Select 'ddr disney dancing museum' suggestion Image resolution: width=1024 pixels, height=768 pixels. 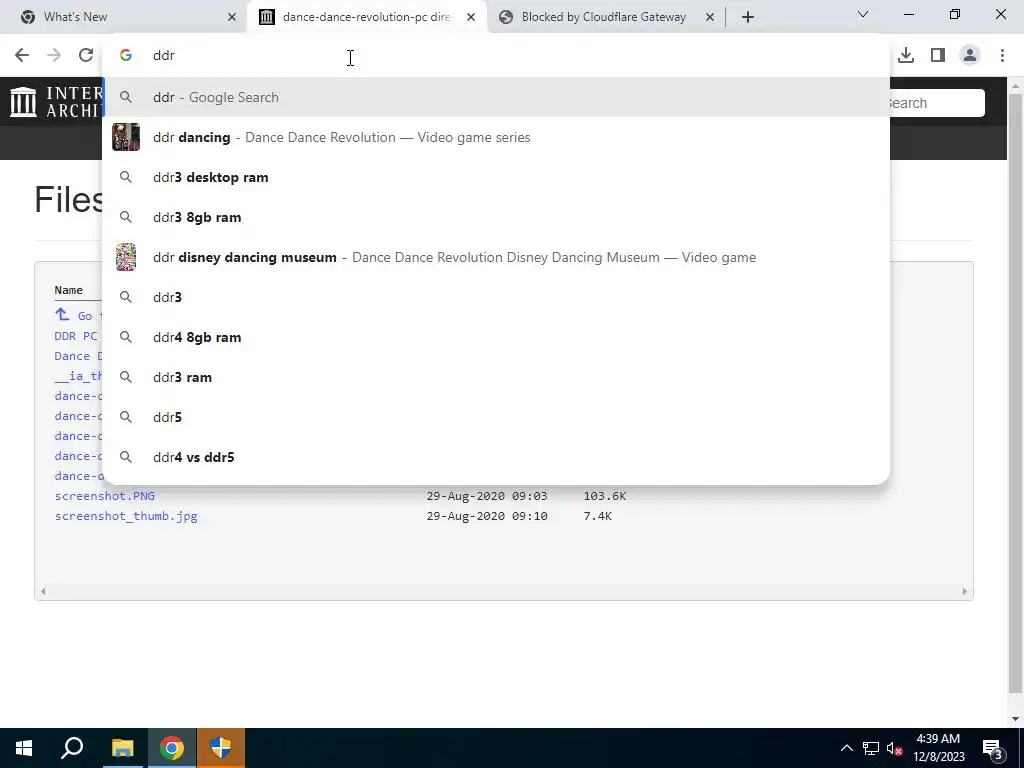496,257
